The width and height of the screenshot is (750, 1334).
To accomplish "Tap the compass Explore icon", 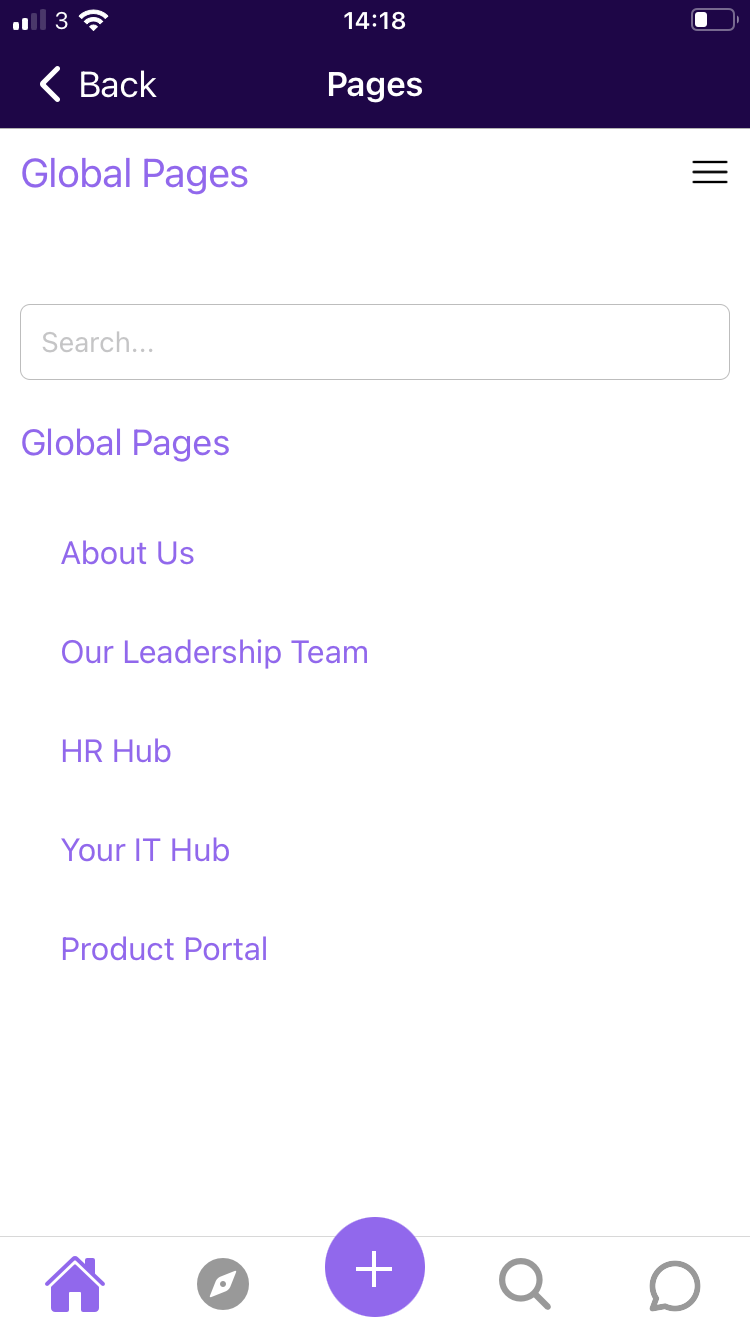I will tap(223, 1285).
